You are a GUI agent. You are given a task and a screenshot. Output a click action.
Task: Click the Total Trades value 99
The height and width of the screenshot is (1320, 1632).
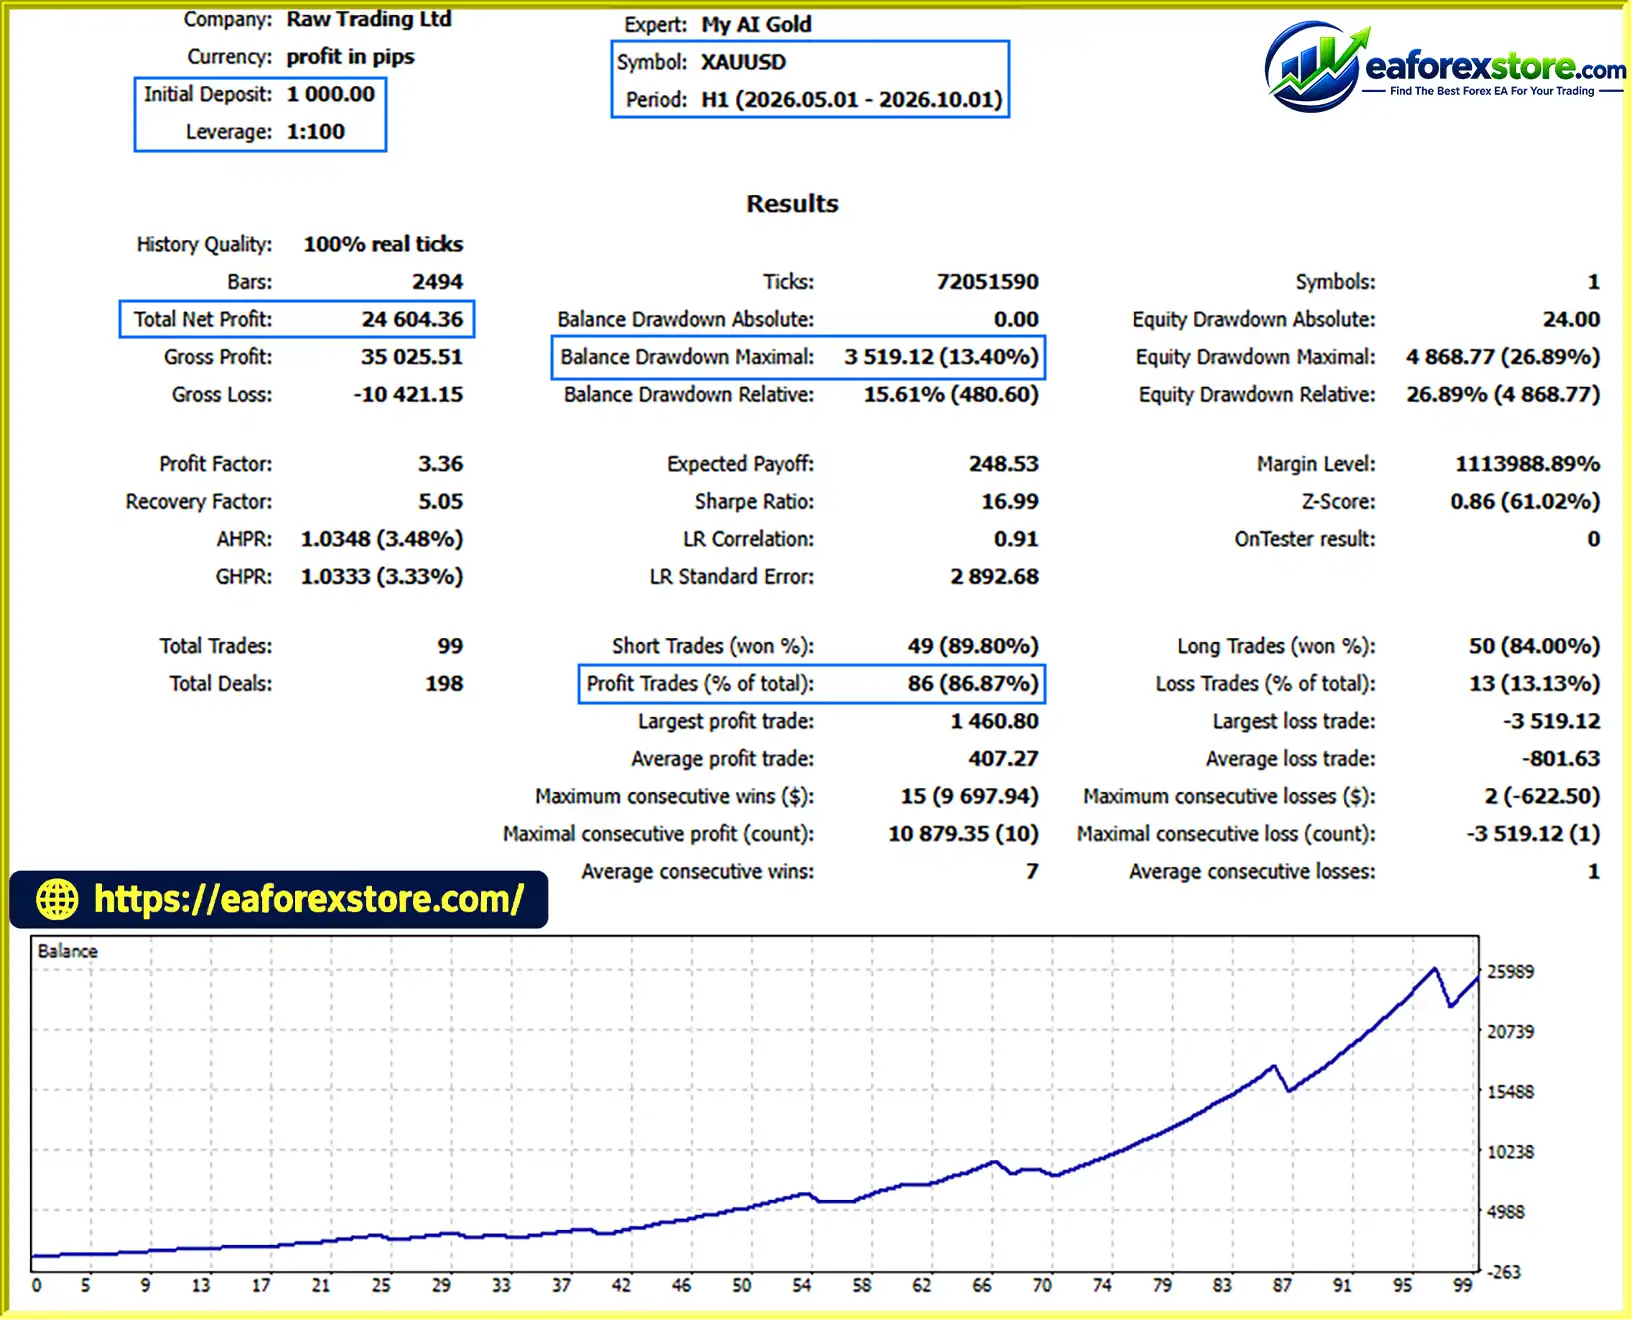click(450, 646)
